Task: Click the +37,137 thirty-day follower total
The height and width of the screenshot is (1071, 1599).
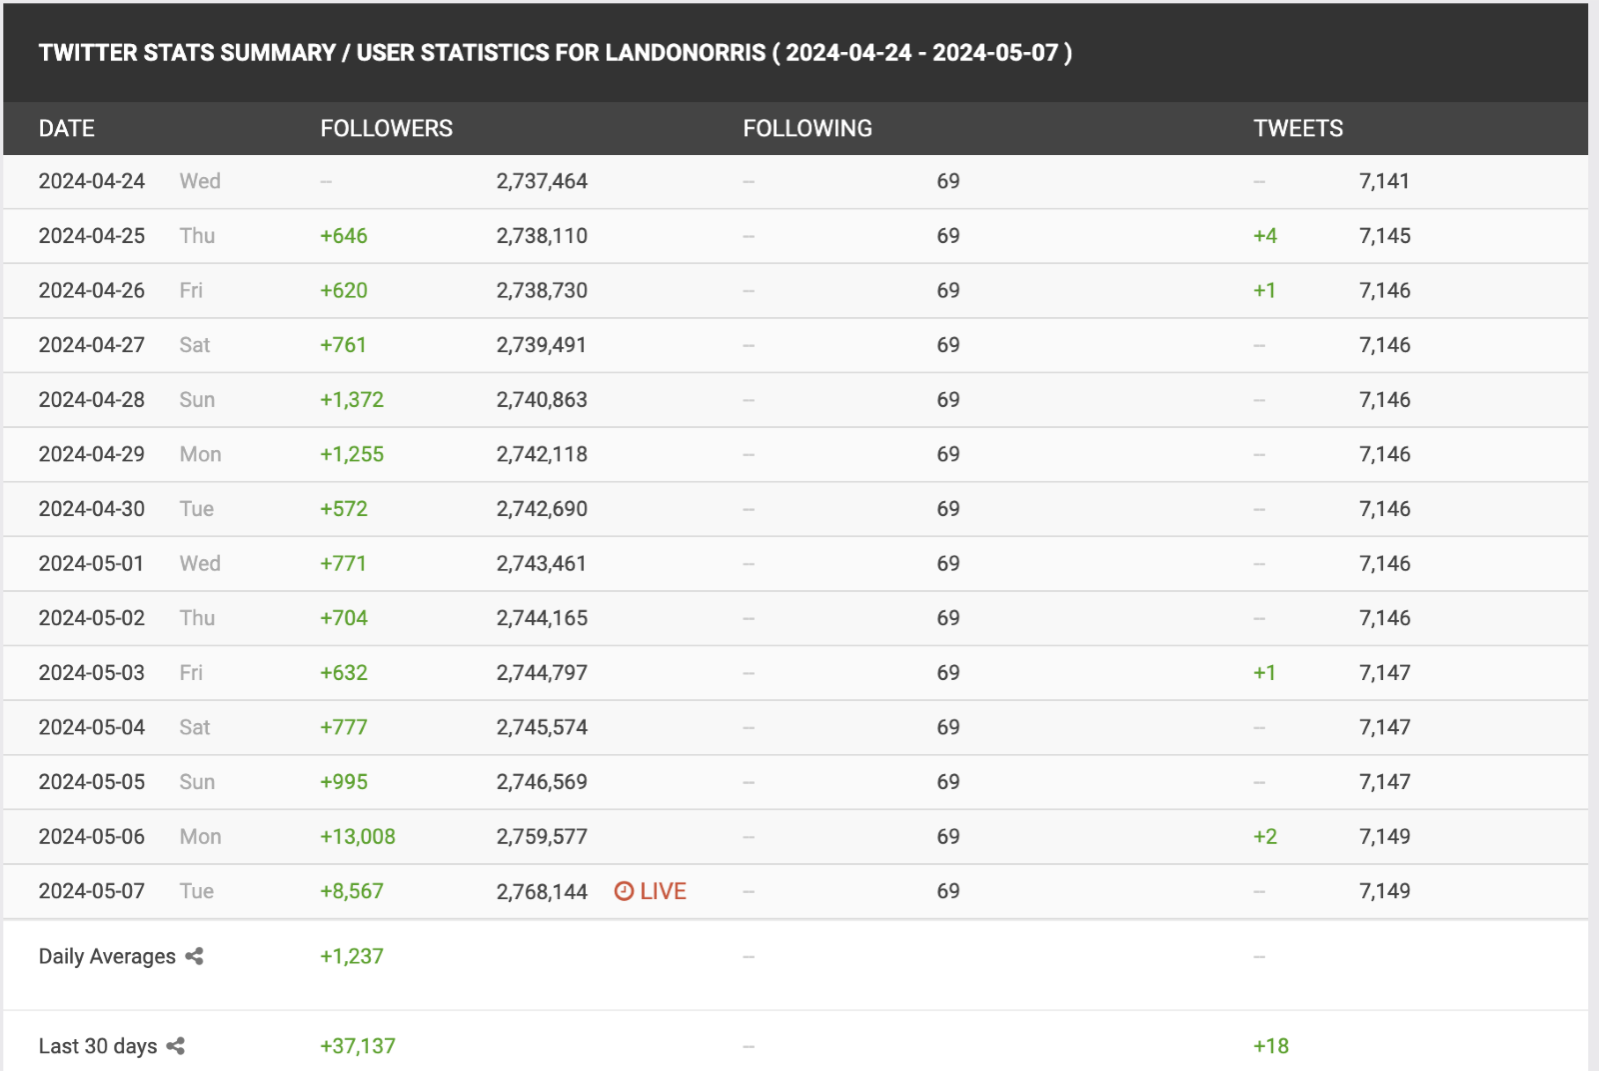Action: pyautogui.click(x=357, y=1046)
